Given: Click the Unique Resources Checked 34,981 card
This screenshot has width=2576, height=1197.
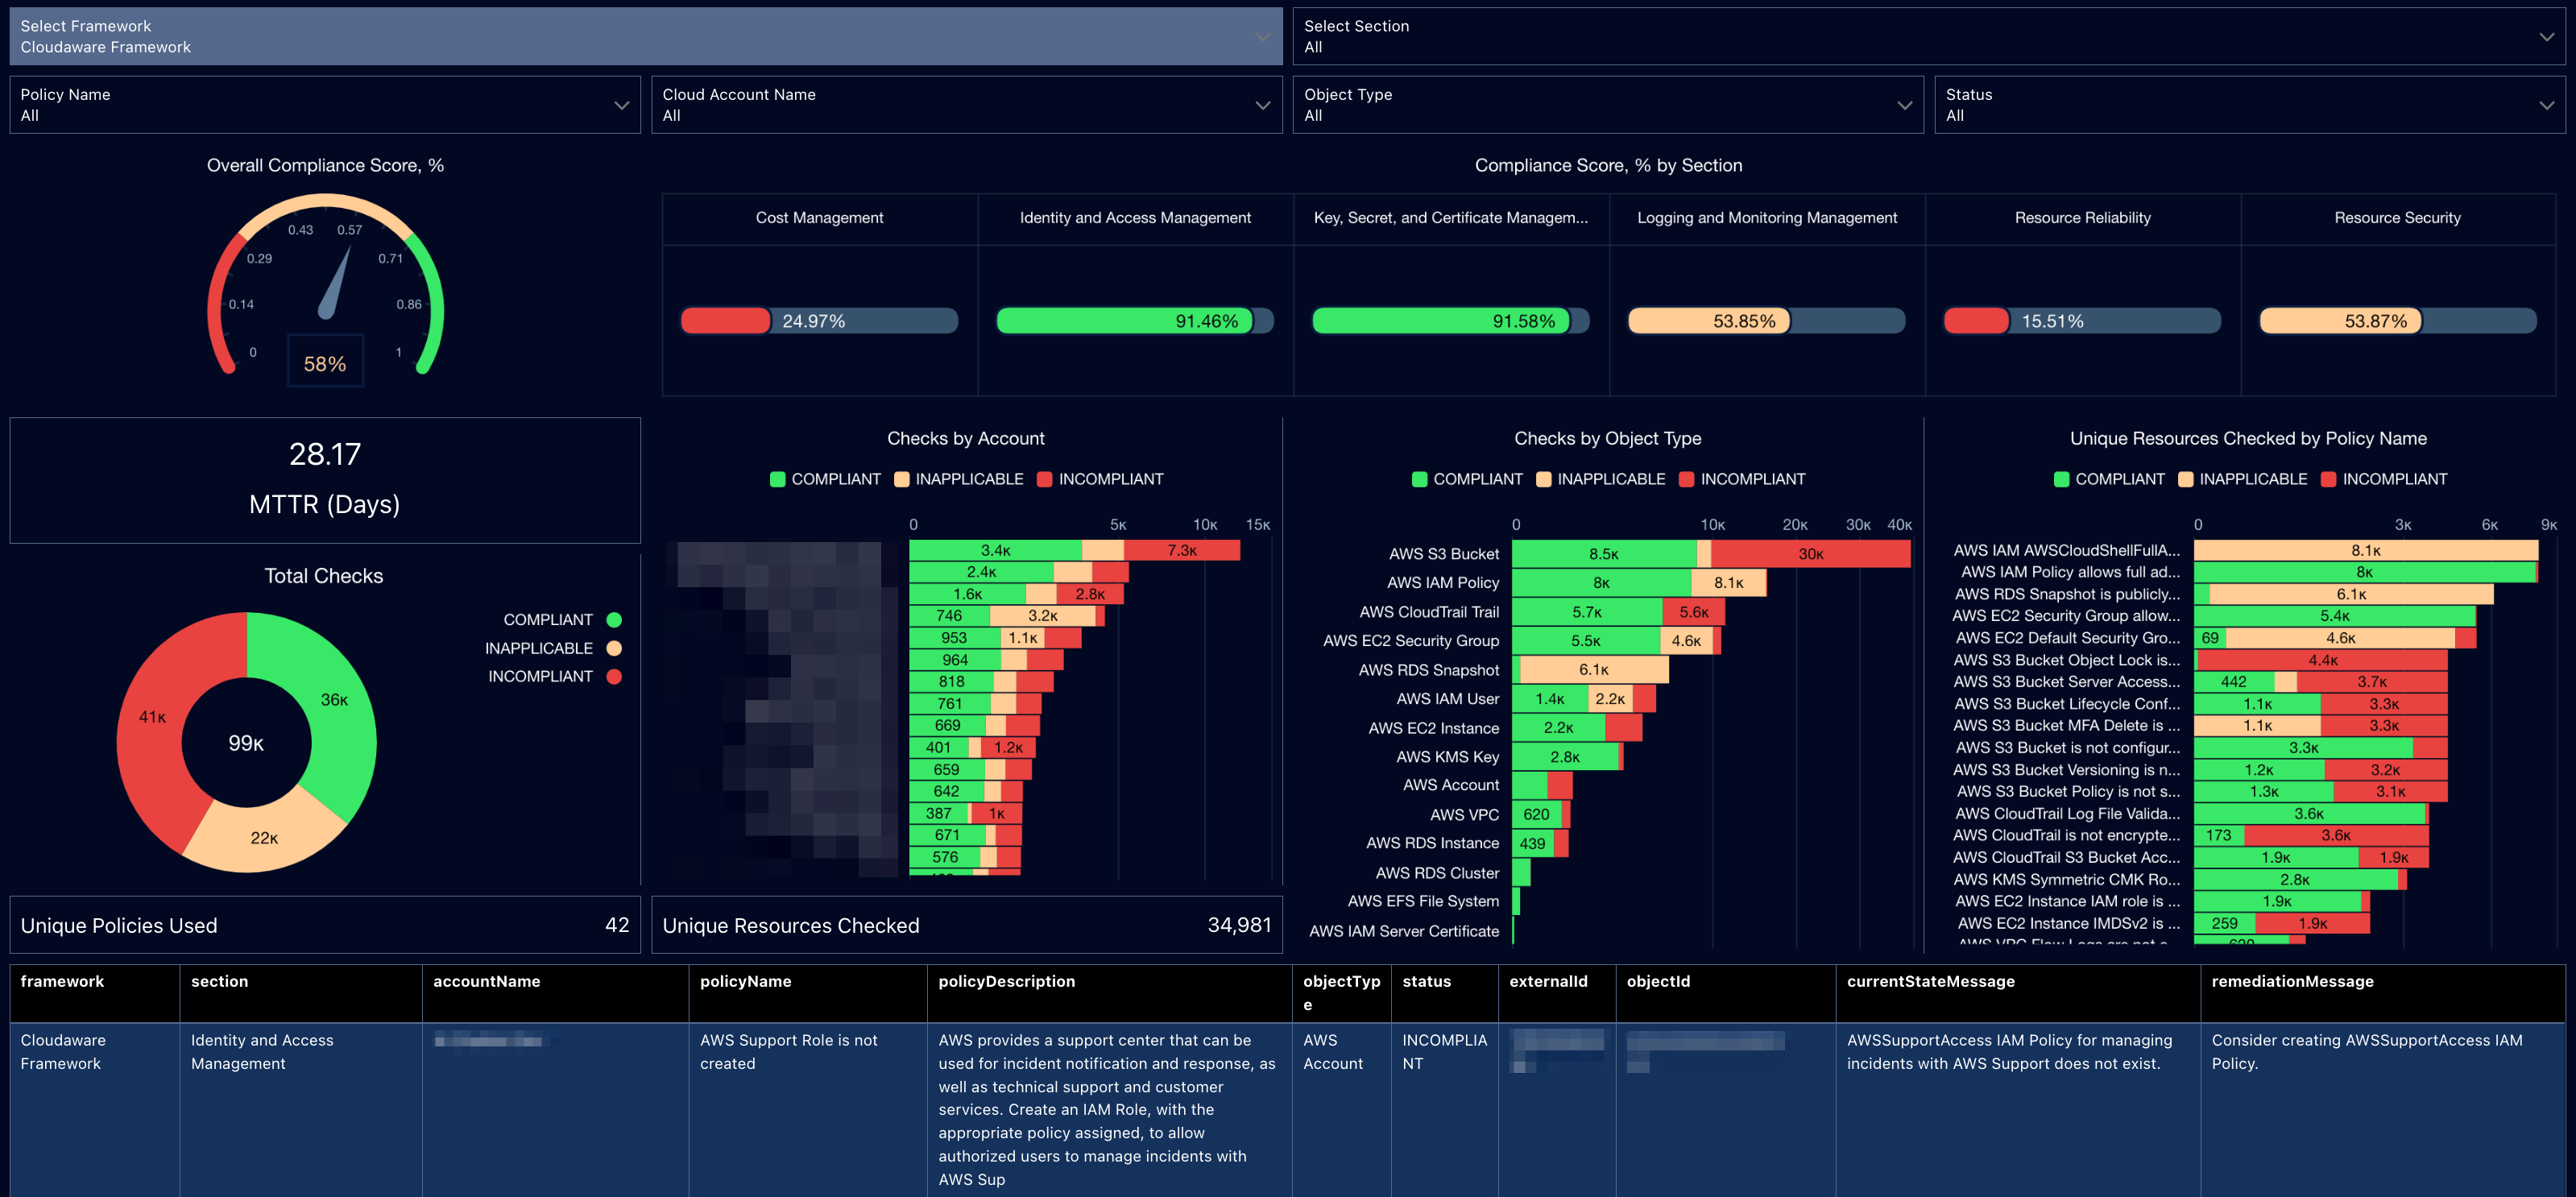Looking at the screenshot, I should click(x=966, y=925).
